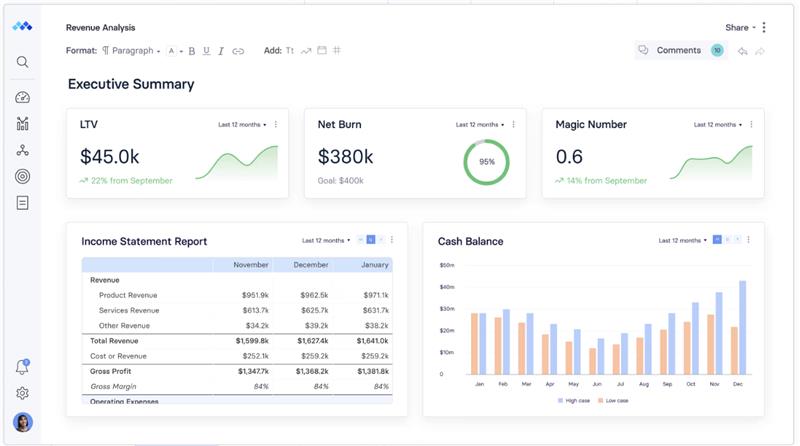Click the target goals icon in sidebar

(22, 177)
